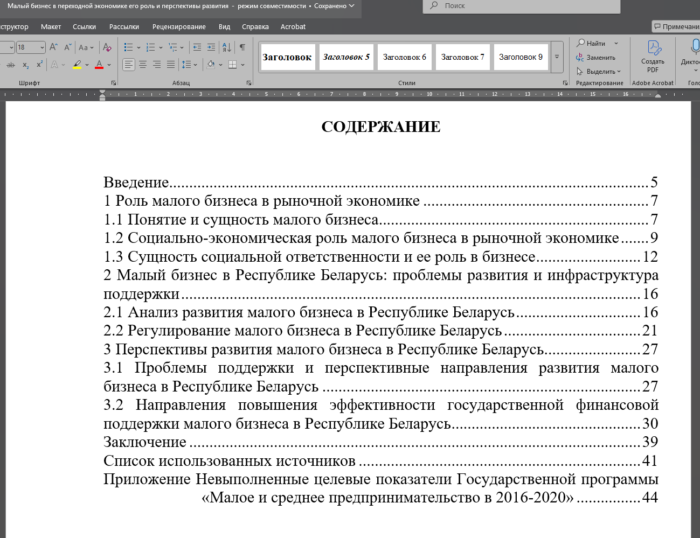The width and height of the screenshot is (700, 538).
Task: Open multilevel list dropdown arrow
Action: point(182,47)
